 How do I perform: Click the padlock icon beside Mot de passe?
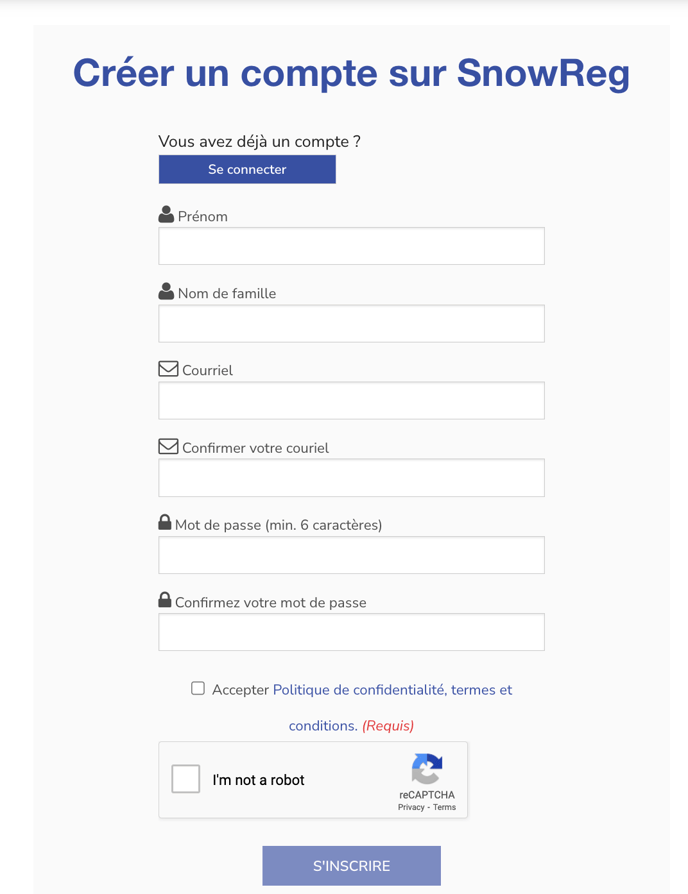[165, 522]
